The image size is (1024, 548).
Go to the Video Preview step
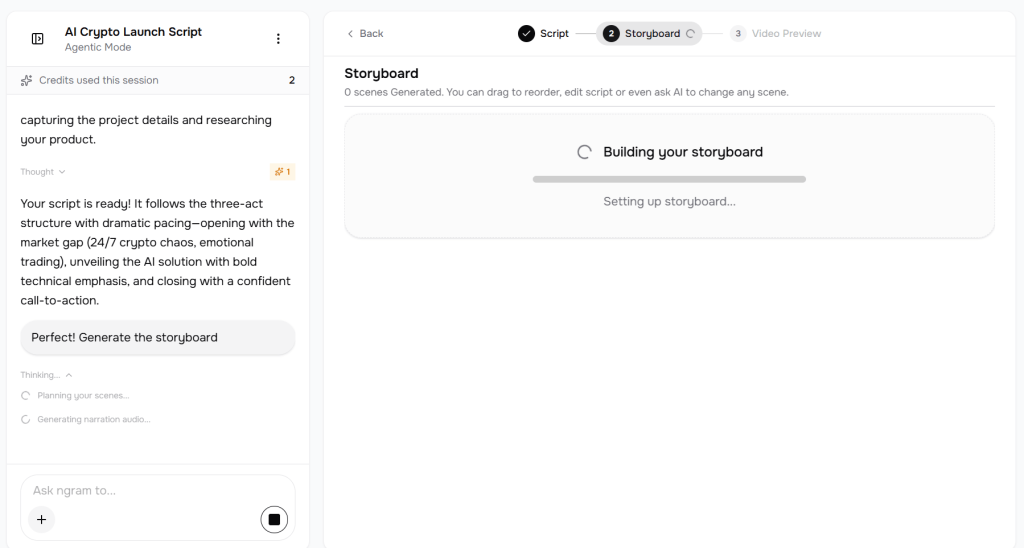coord(785,34)
